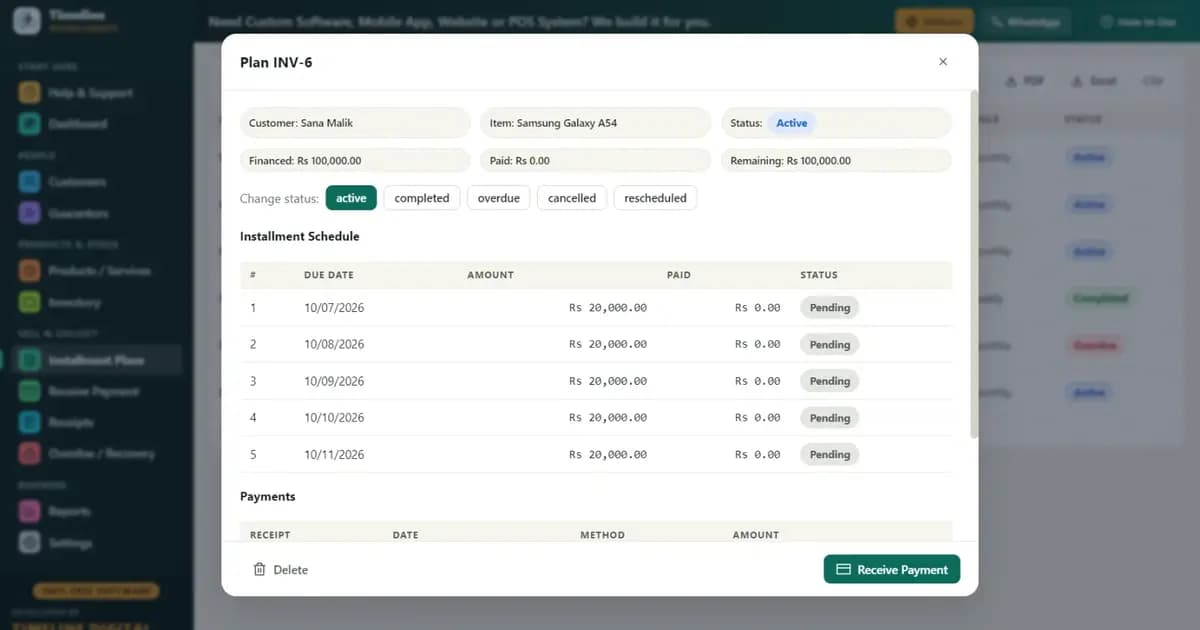Viewport: 1200px width, 630px height.
Task: Click Financed: Rs 100,000.00 field
Action: (355, 160)
